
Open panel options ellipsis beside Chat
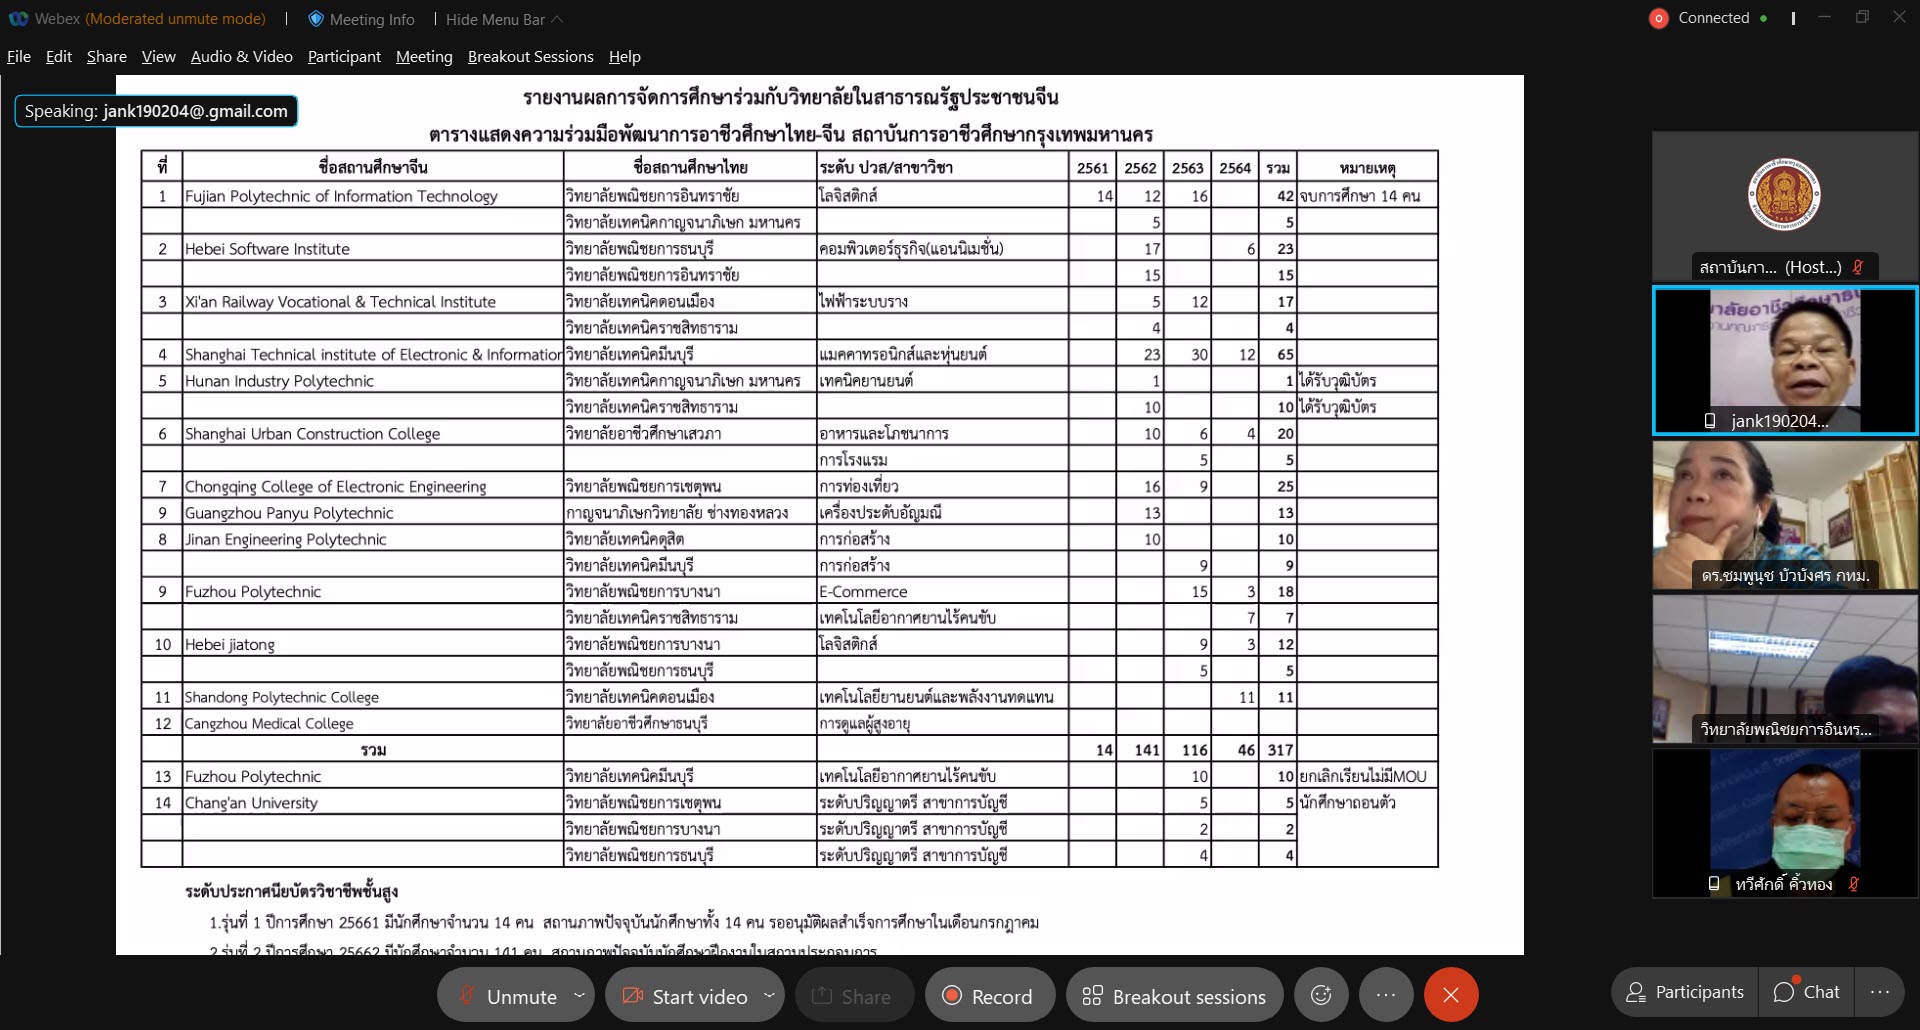[x=1879, y=992]
